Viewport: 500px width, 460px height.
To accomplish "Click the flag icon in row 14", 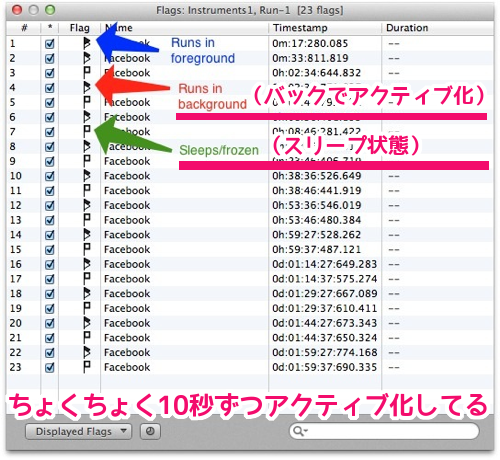I will (87, 235).
